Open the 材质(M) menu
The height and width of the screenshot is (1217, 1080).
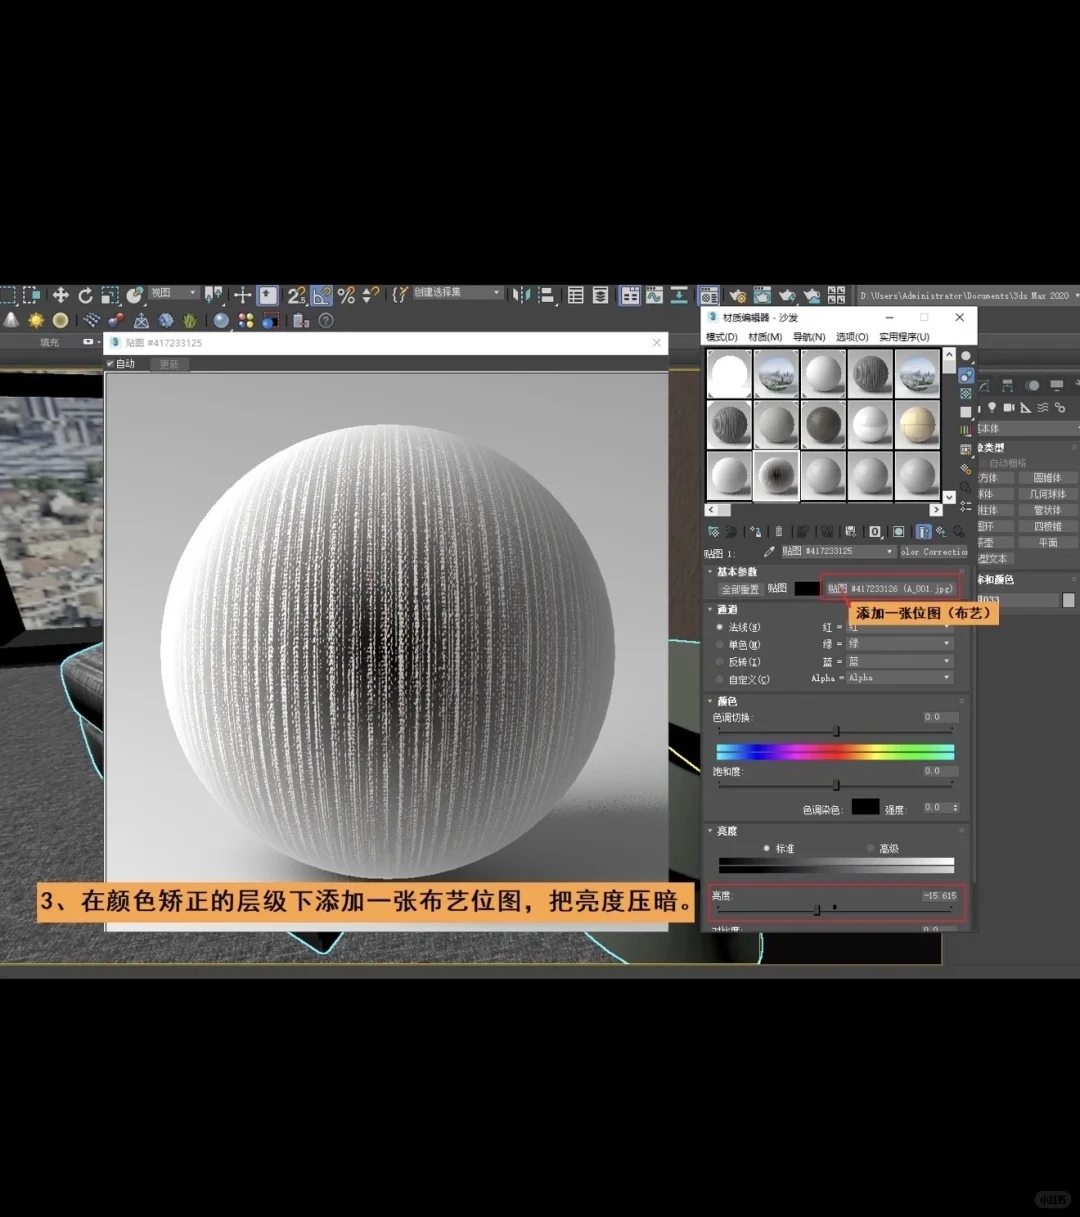click(765, 338)
